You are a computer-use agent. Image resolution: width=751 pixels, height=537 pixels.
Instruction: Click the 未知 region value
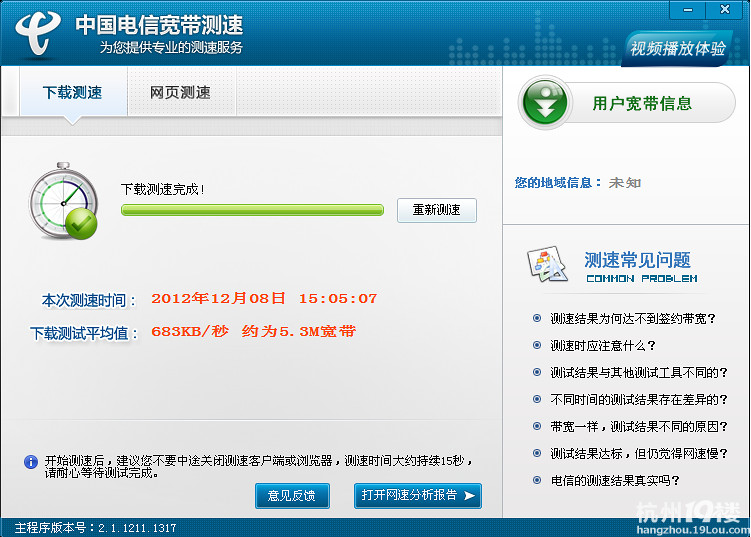point(625,183)
